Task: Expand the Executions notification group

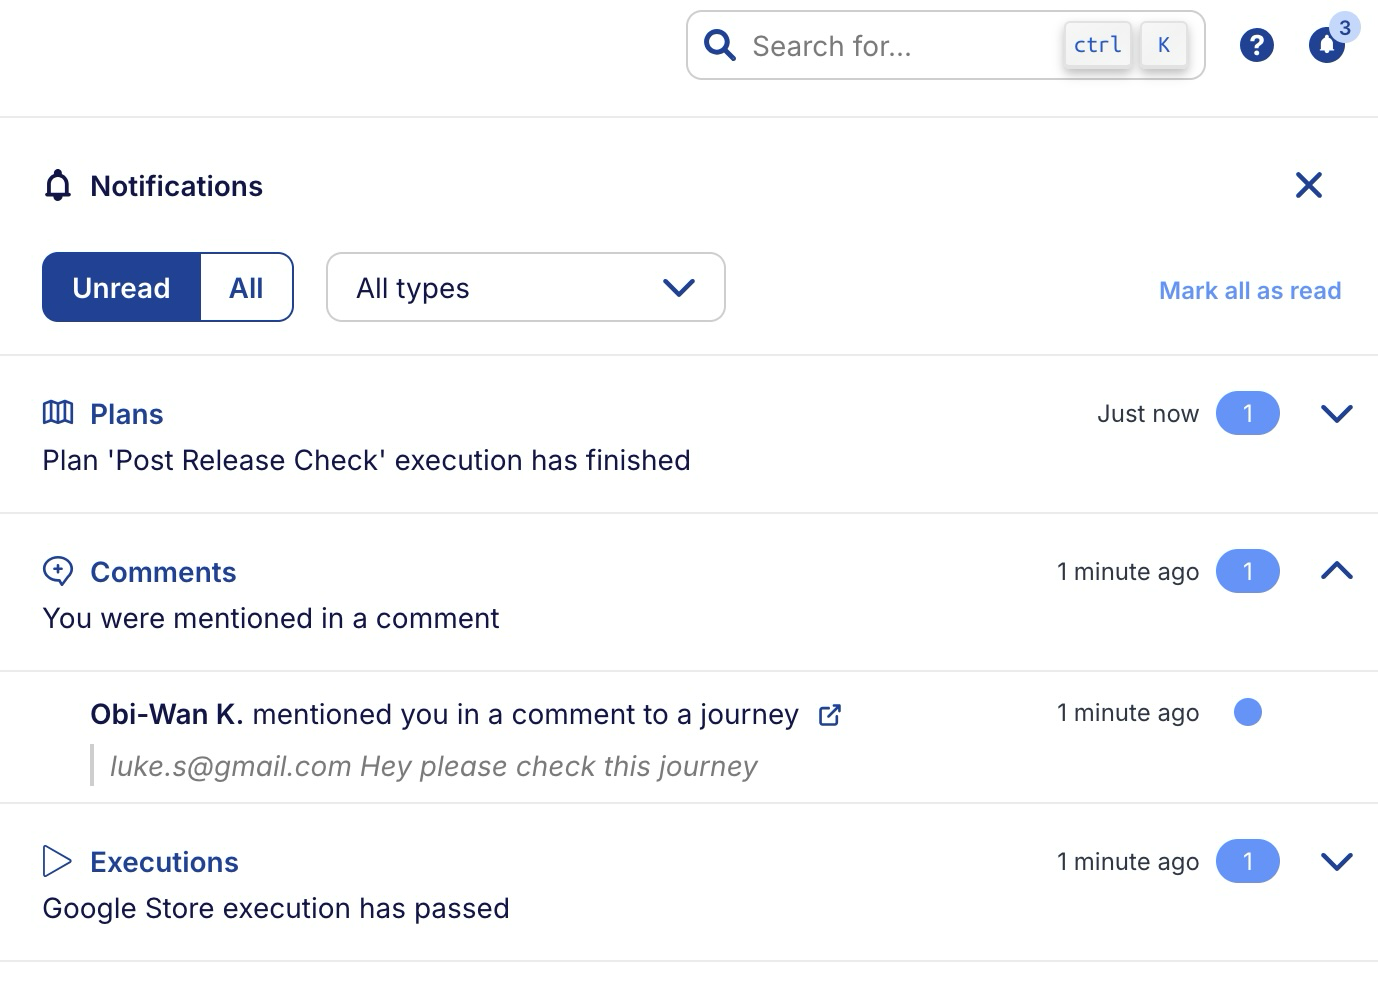Action: click(1337, 861)
